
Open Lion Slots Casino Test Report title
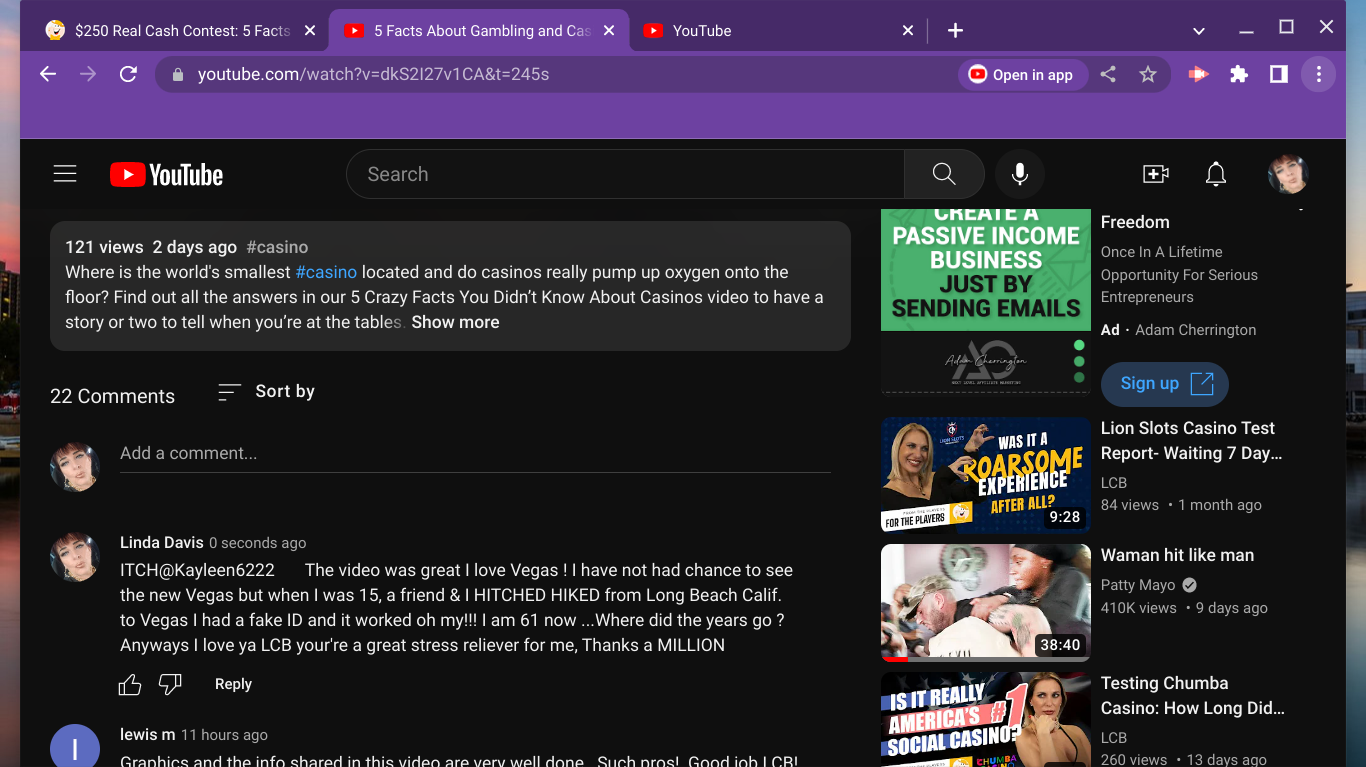1191,441
